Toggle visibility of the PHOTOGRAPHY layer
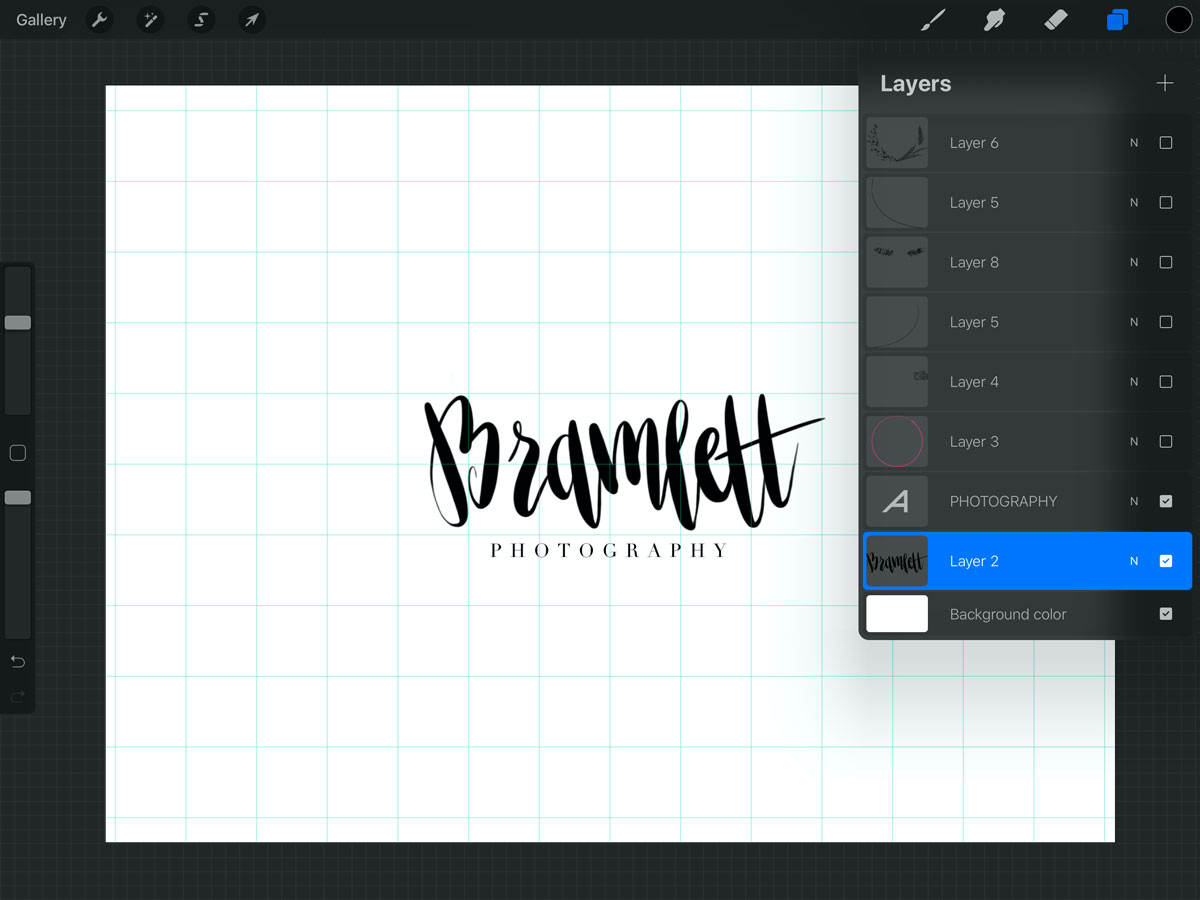 click(x=1165, y=501)
